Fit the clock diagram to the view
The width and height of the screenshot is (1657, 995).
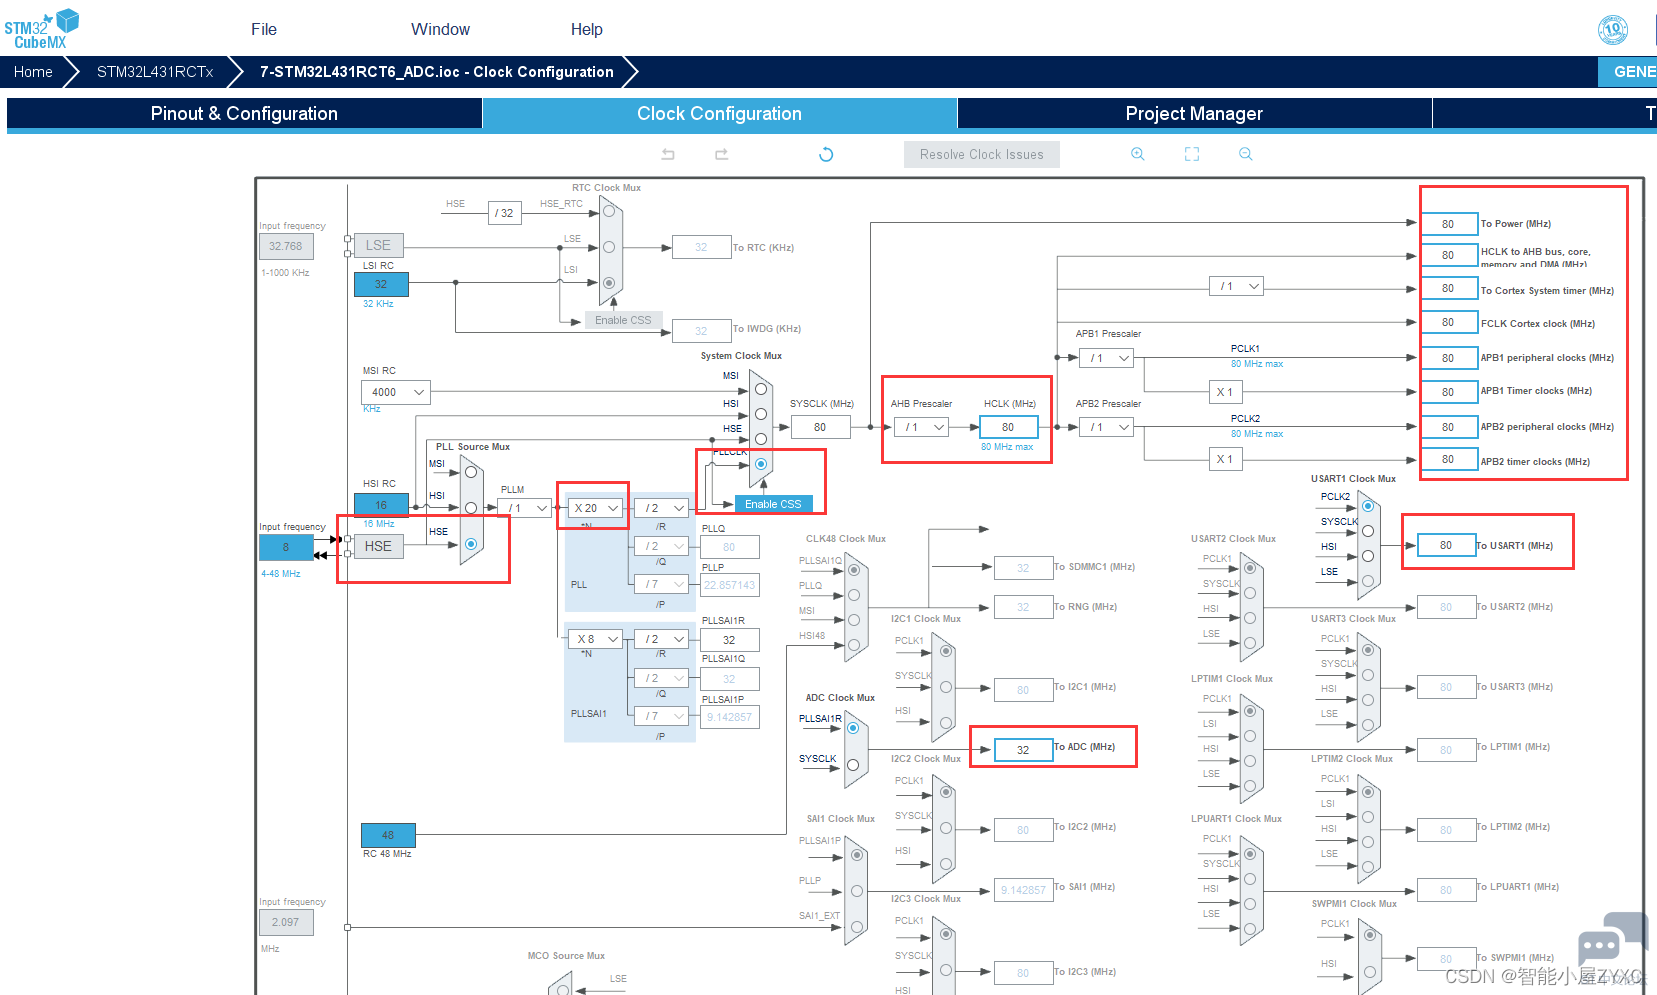(1192, 154)
